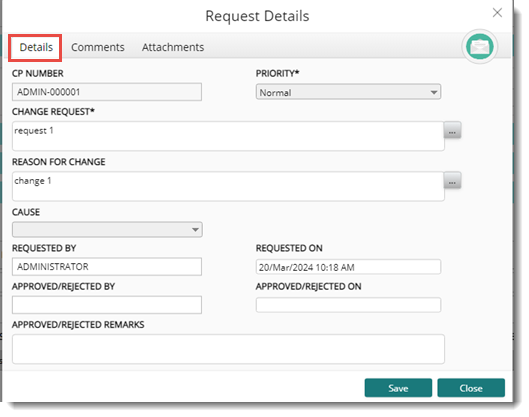Click the CHANGE REQUEST* label
Viewport: 529px width, 417px height.
(x=53, y=112)
